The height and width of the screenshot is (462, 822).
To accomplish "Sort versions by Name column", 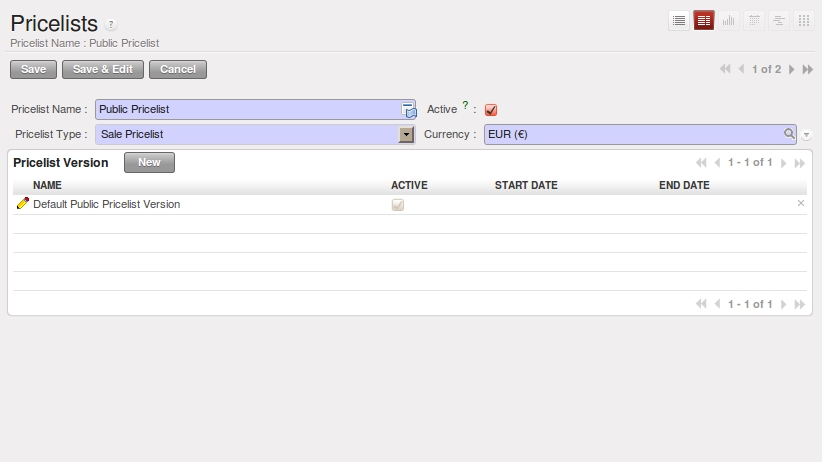I will click(x=47, y=185).
